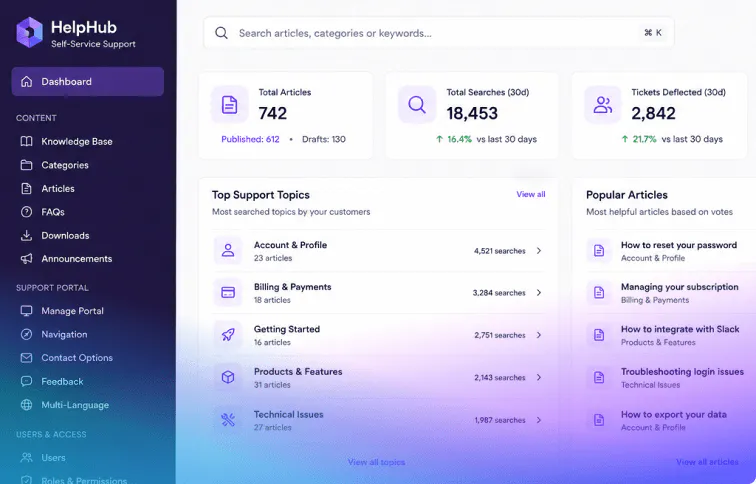Image resolution: width=756 pixels, height=484 pixels.
Task: Click the 4,521 searches count
Action: tap(500, 251)
